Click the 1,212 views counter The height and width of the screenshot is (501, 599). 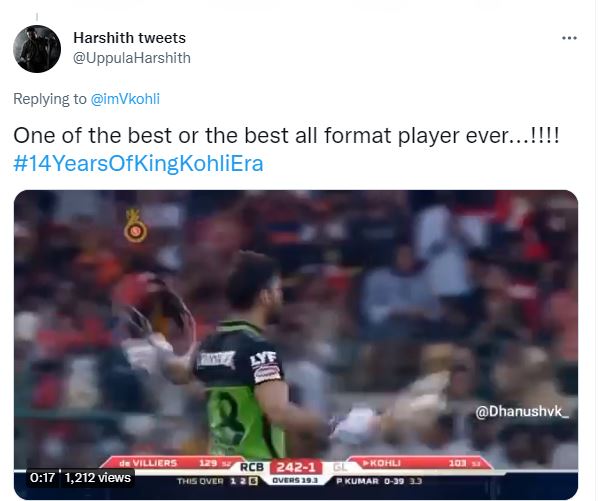coord(98,478)
